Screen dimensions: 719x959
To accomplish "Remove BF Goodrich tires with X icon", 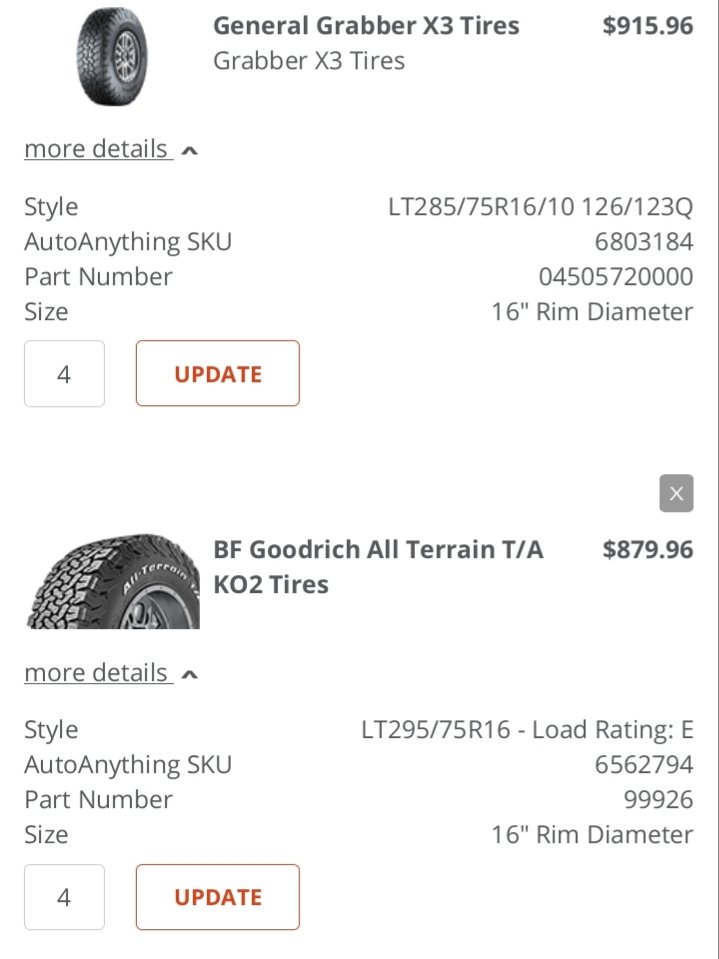I will [x=676, y=493].
